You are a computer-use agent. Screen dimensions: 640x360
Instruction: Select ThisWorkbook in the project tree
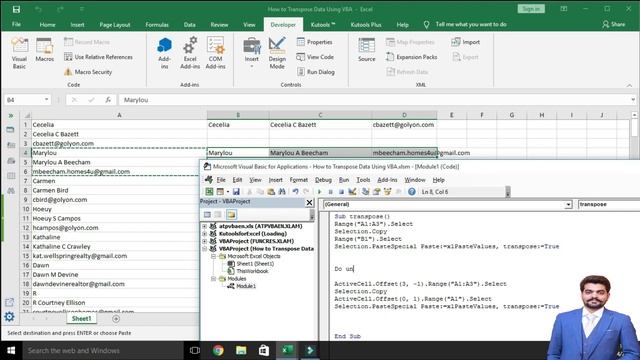pos(248,271)
